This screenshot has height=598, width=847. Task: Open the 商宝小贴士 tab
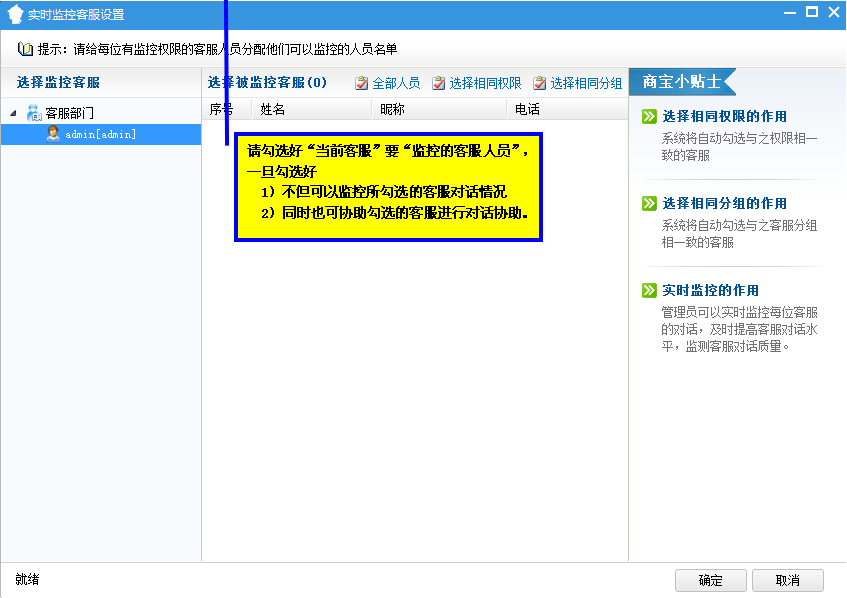point(681,82)
